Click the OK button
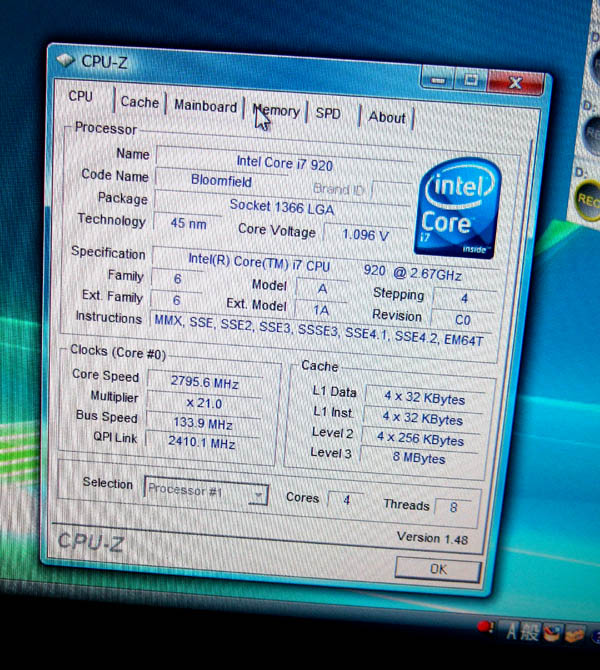Viewport: 600px width, 670px height. pos(438,569)
